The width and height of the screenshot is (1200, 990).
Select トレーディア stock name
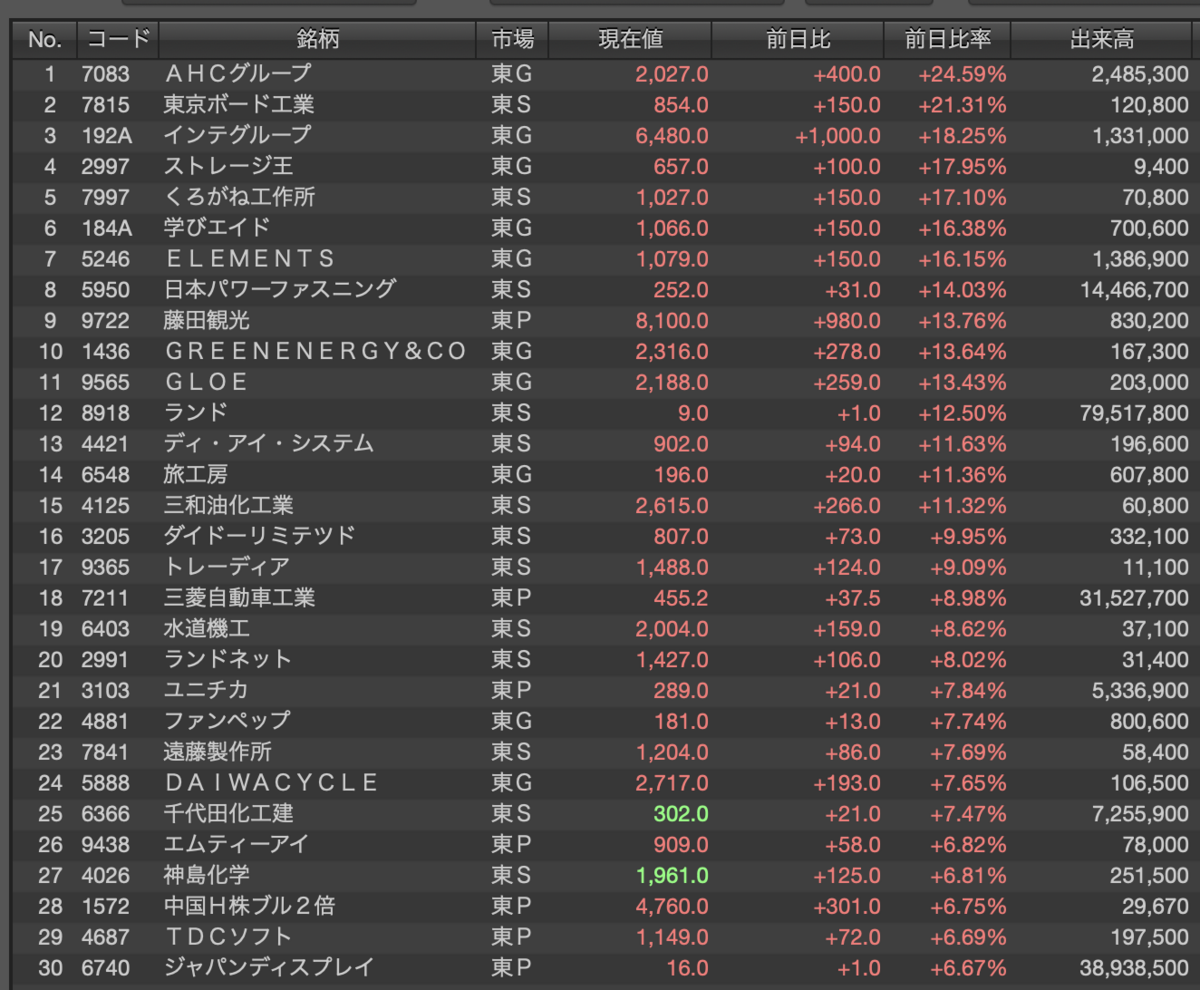[227, 567]
